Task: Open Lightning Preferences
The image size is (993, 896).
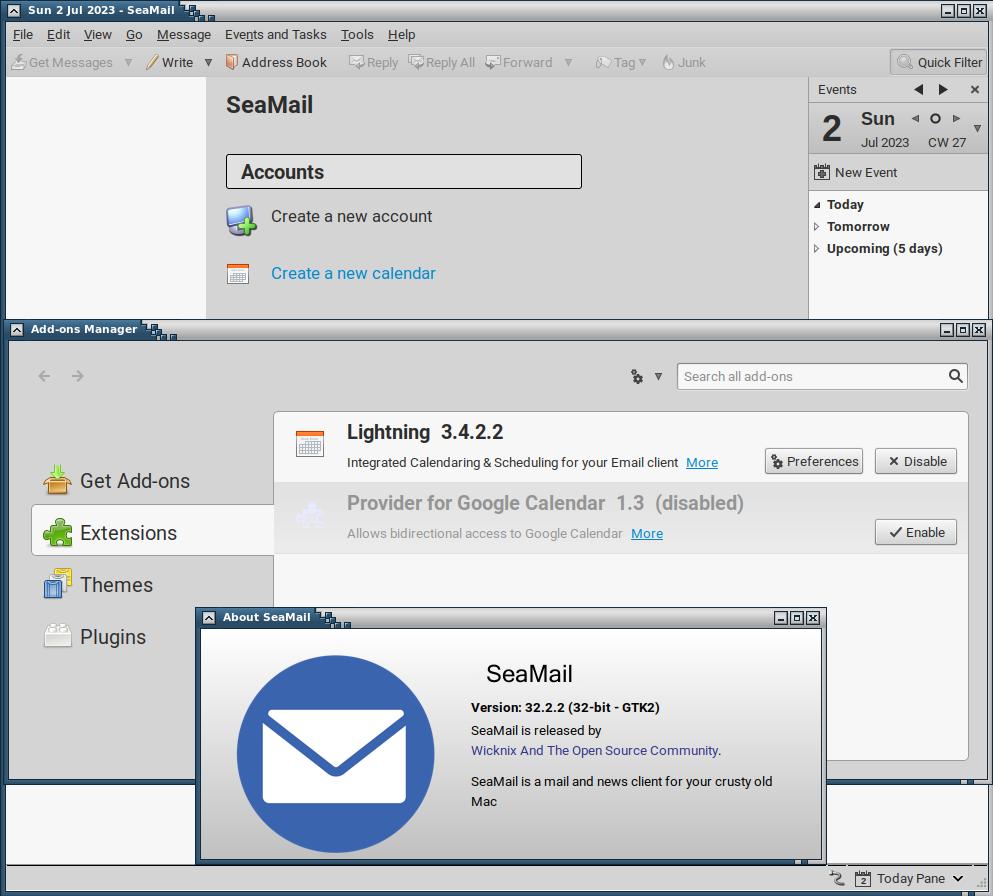Action: [814, 462]
